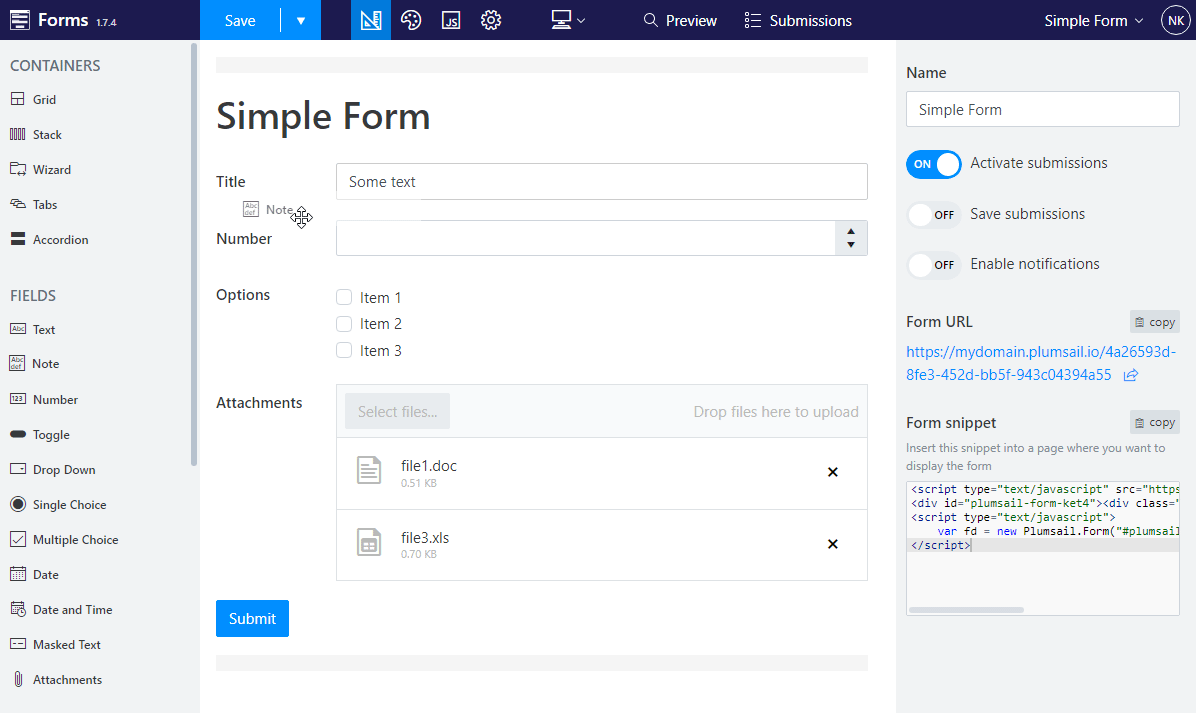
Task: Turn on Enable notifications switch
Action: (934, 265)
